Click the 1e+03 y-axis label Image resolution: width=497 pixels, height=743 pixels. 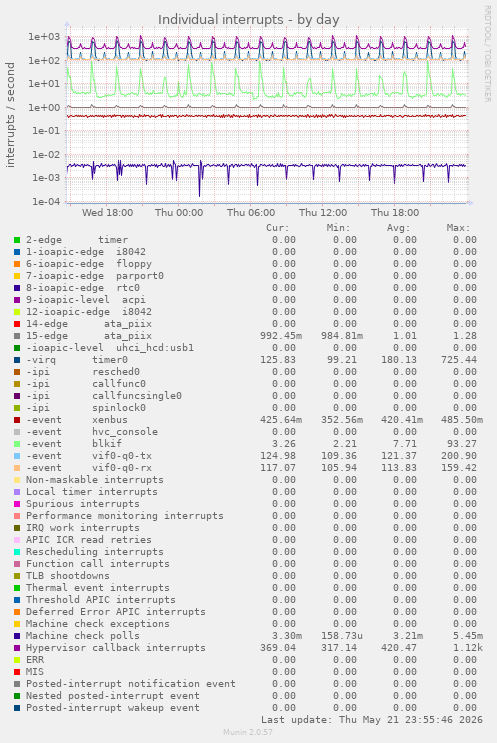tap(44, 37)
